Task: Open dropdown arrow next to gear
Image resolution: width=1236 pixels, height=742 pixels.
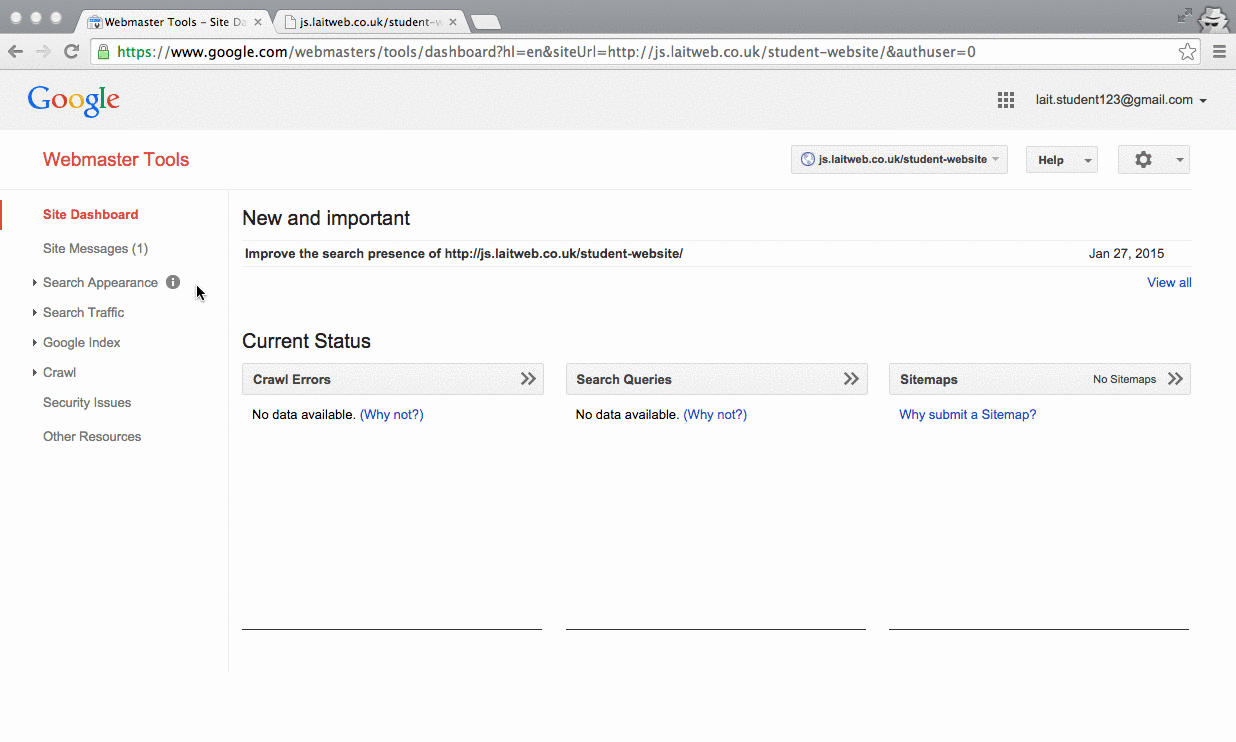Action: 1180,160
